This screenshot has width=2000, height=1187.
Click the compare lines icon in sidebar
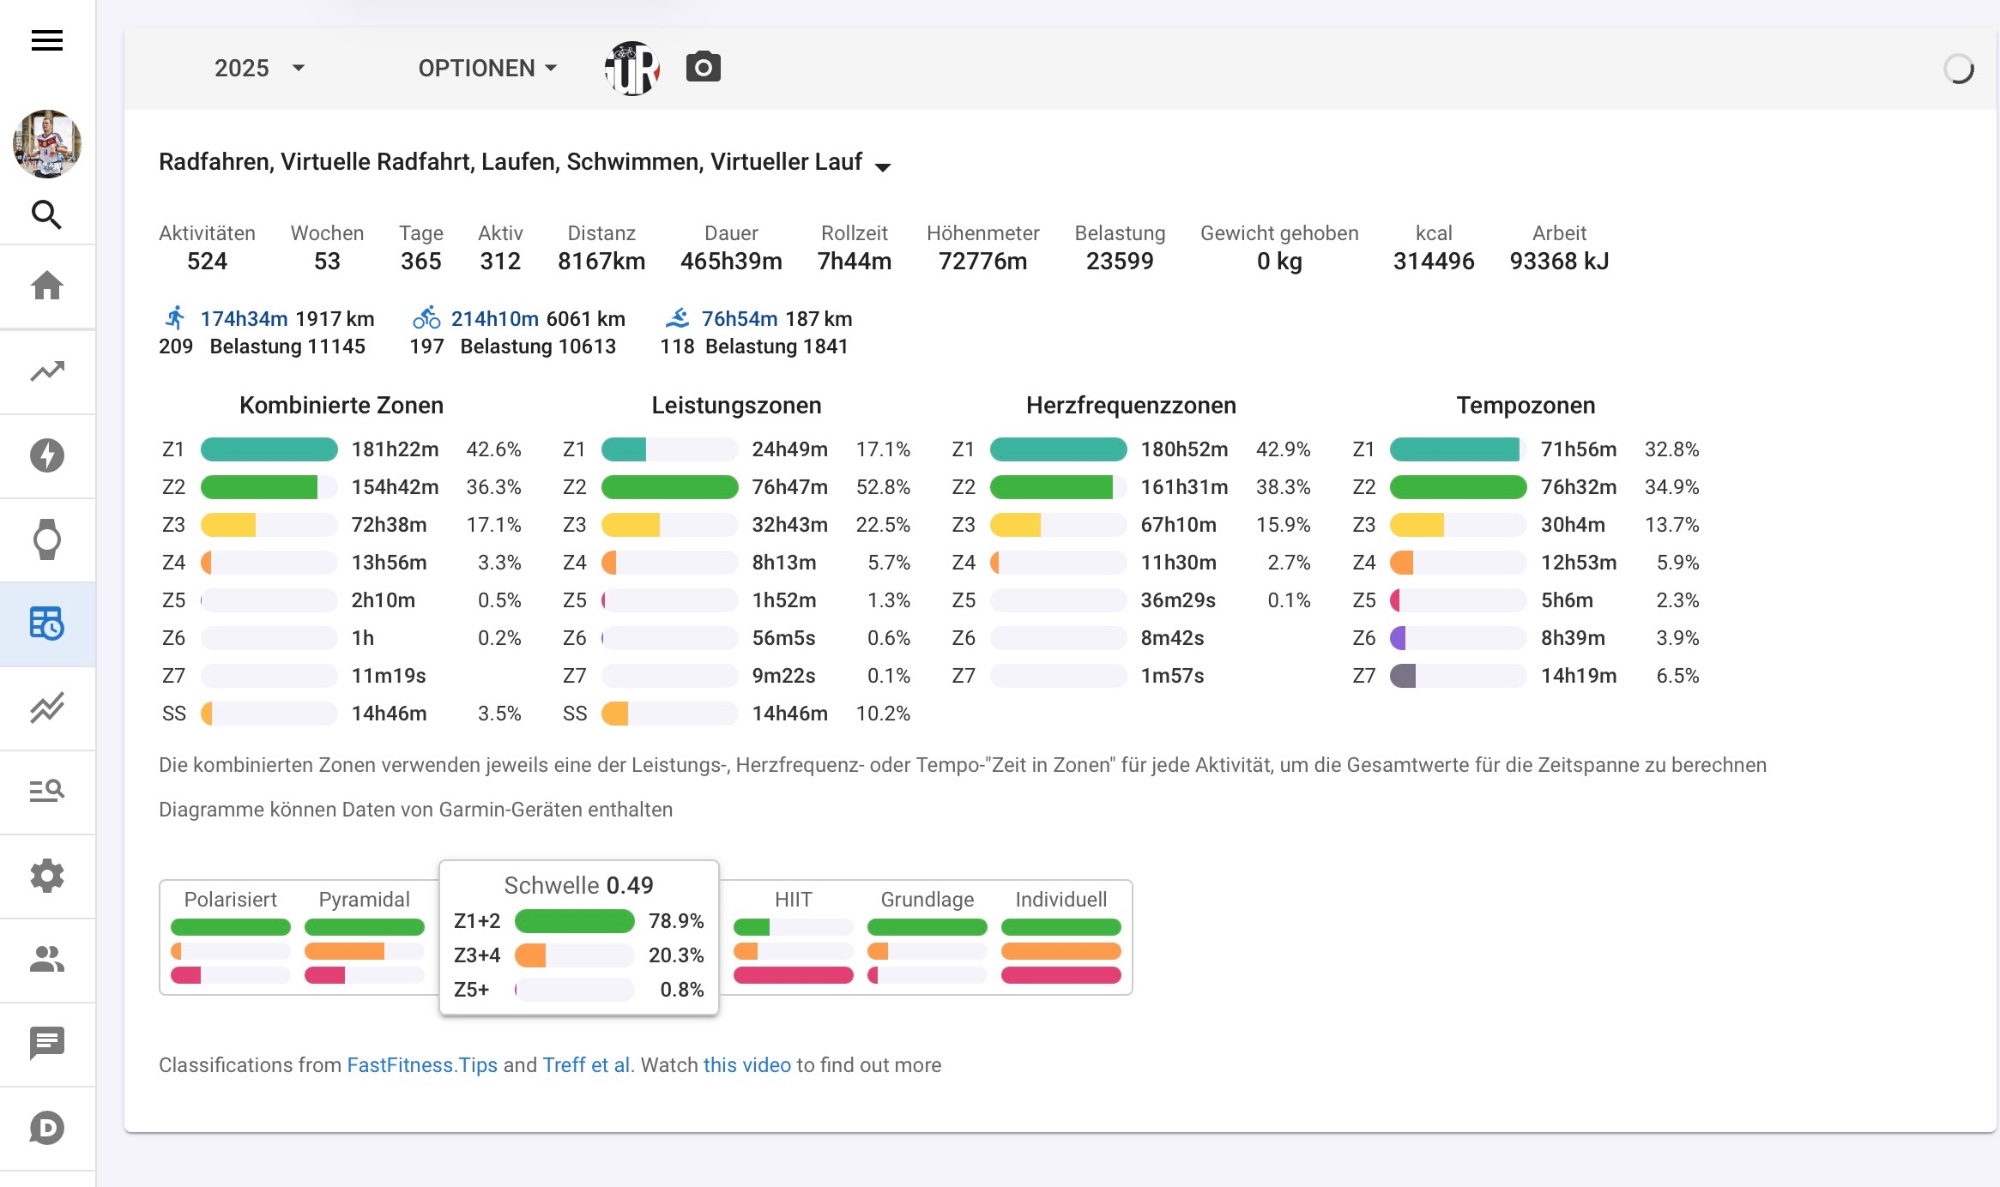click(47, 708)
